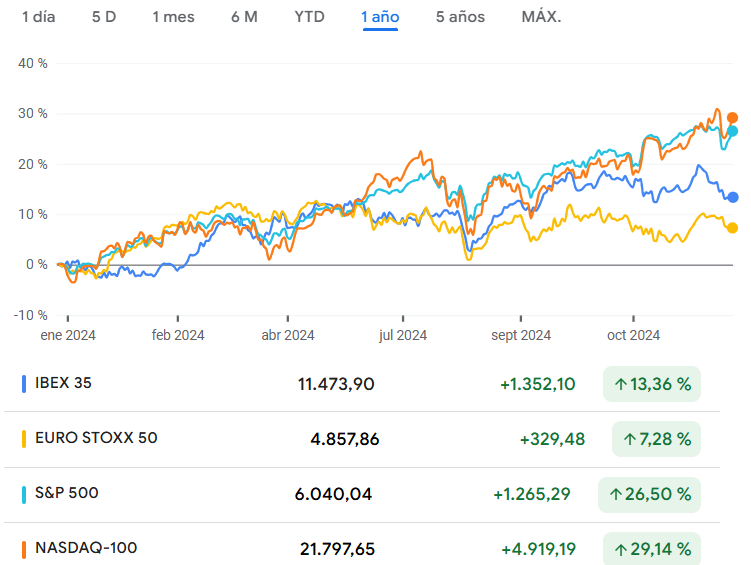Select the 1 día time range tab
Viewport: 751px width, 565px height.
pos(39,17)
